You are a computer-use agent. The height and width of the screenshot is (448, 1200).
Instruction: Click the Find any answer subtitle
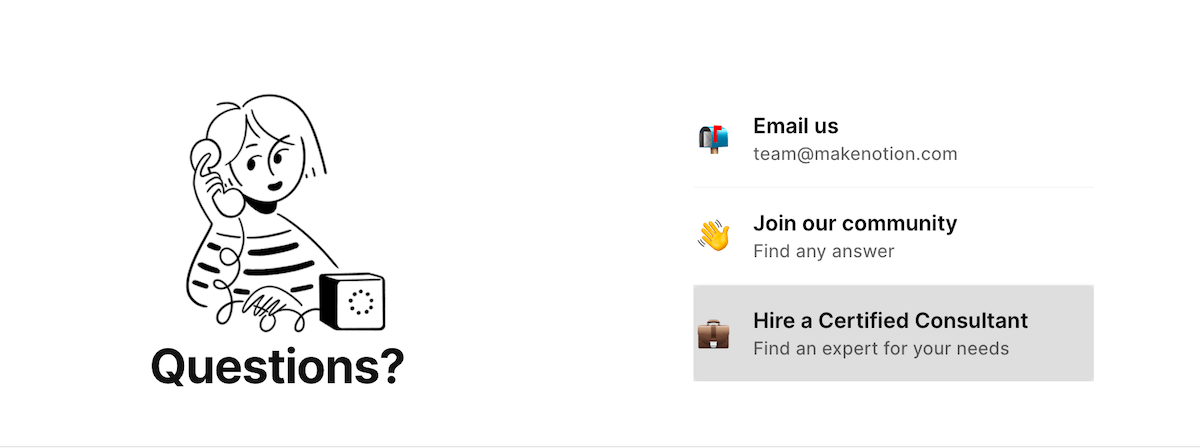pos(823,251)
